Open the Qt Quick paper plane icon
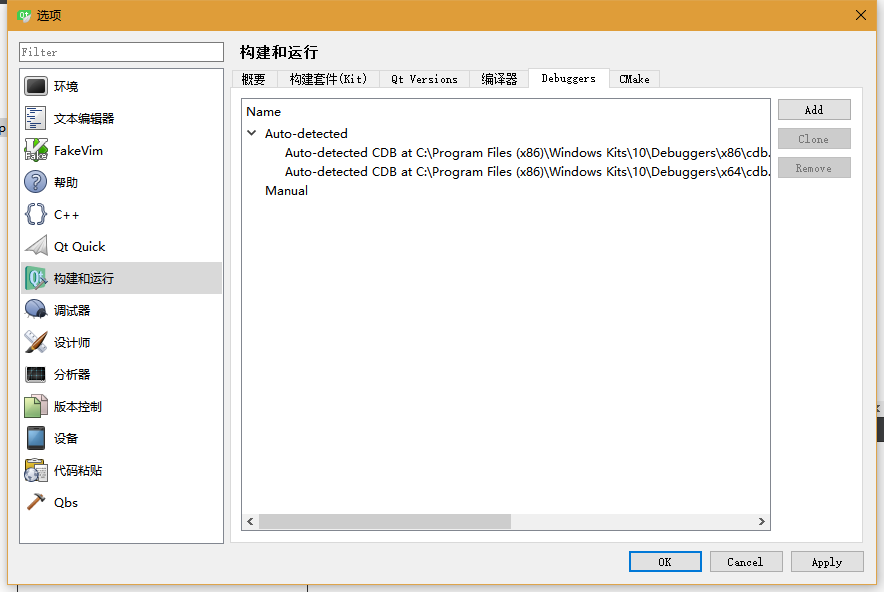The height and width of the screenshot is (592, 884). 36,246
